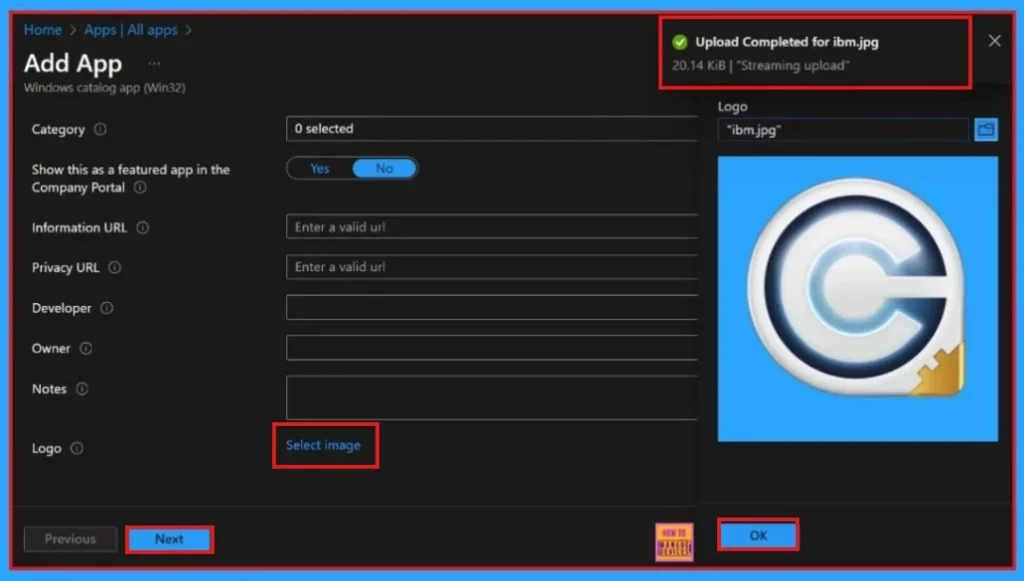Click the Notes info icon
1024x581 pixels.
point(82,389)
